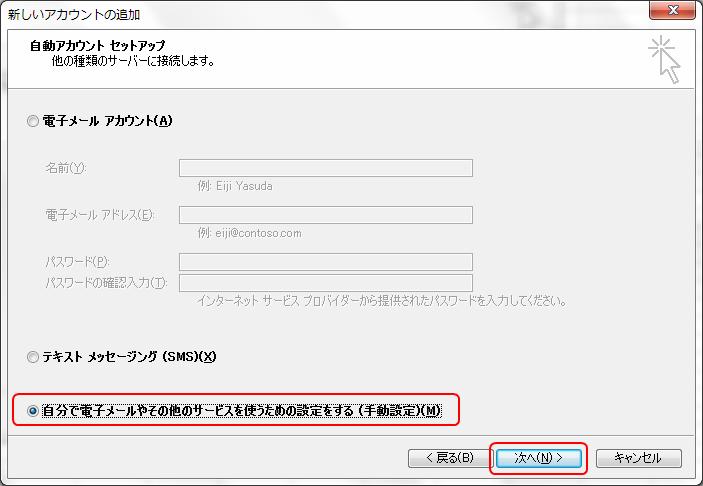Click the 次へ(N) button
The width and height of the screenshot is (703, 486).
click(x=538, y=458)
